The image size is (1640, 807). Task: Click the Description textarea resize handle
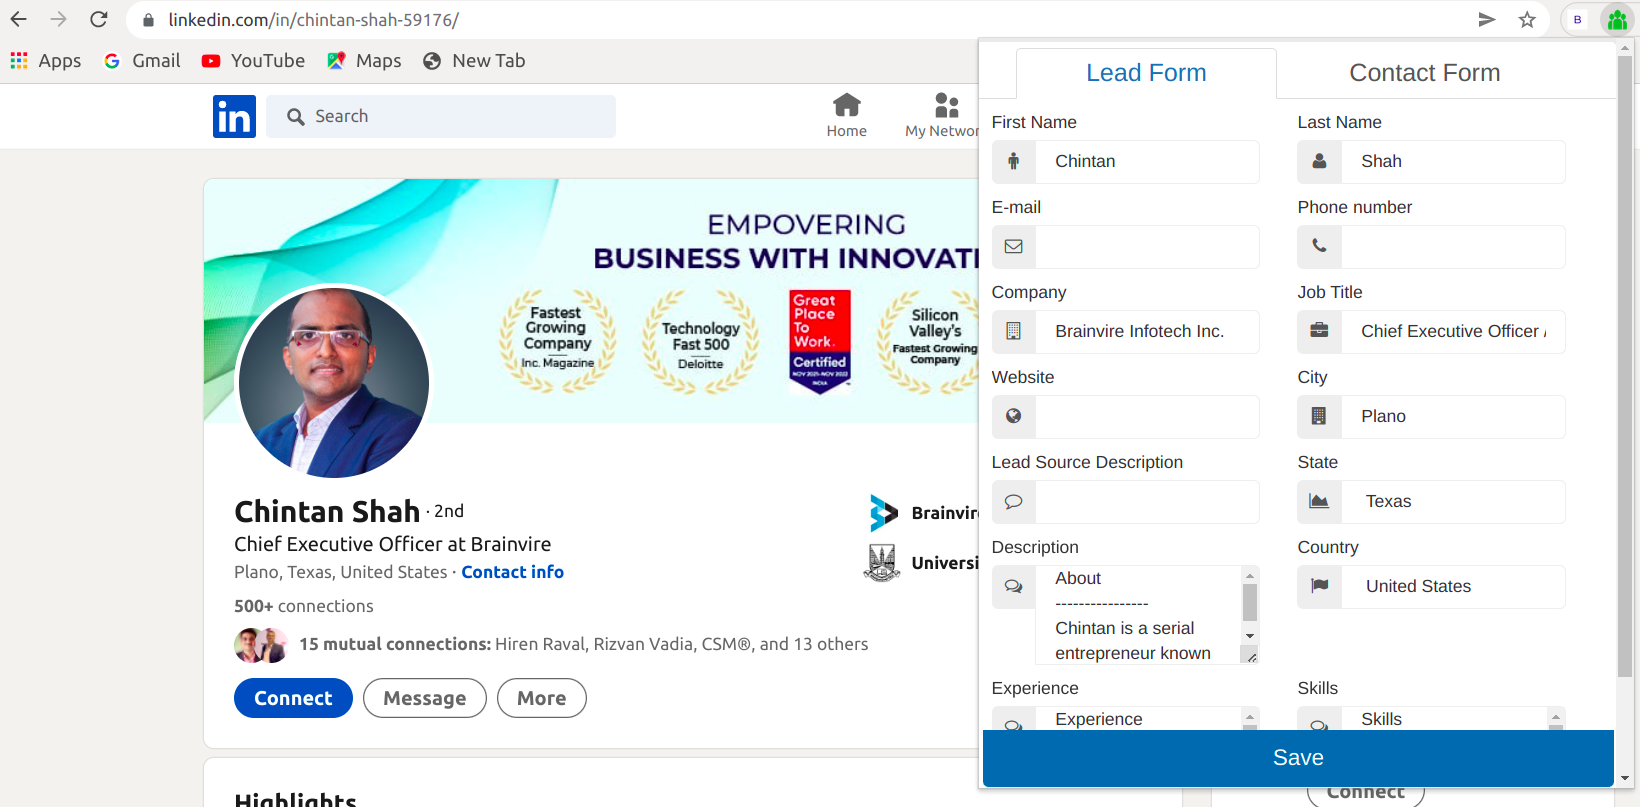(1250, 655)
